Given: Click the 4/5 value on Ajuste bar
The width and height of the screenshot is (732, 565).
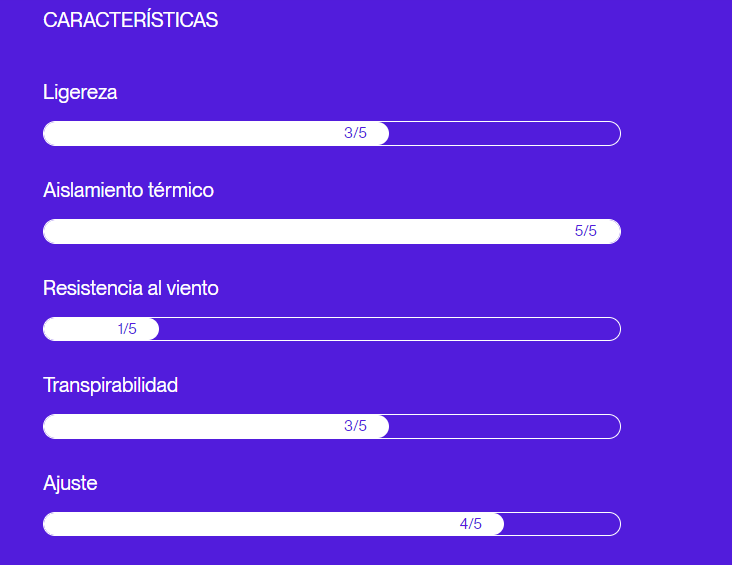Looking at the screenshot, I should point(470,524).
